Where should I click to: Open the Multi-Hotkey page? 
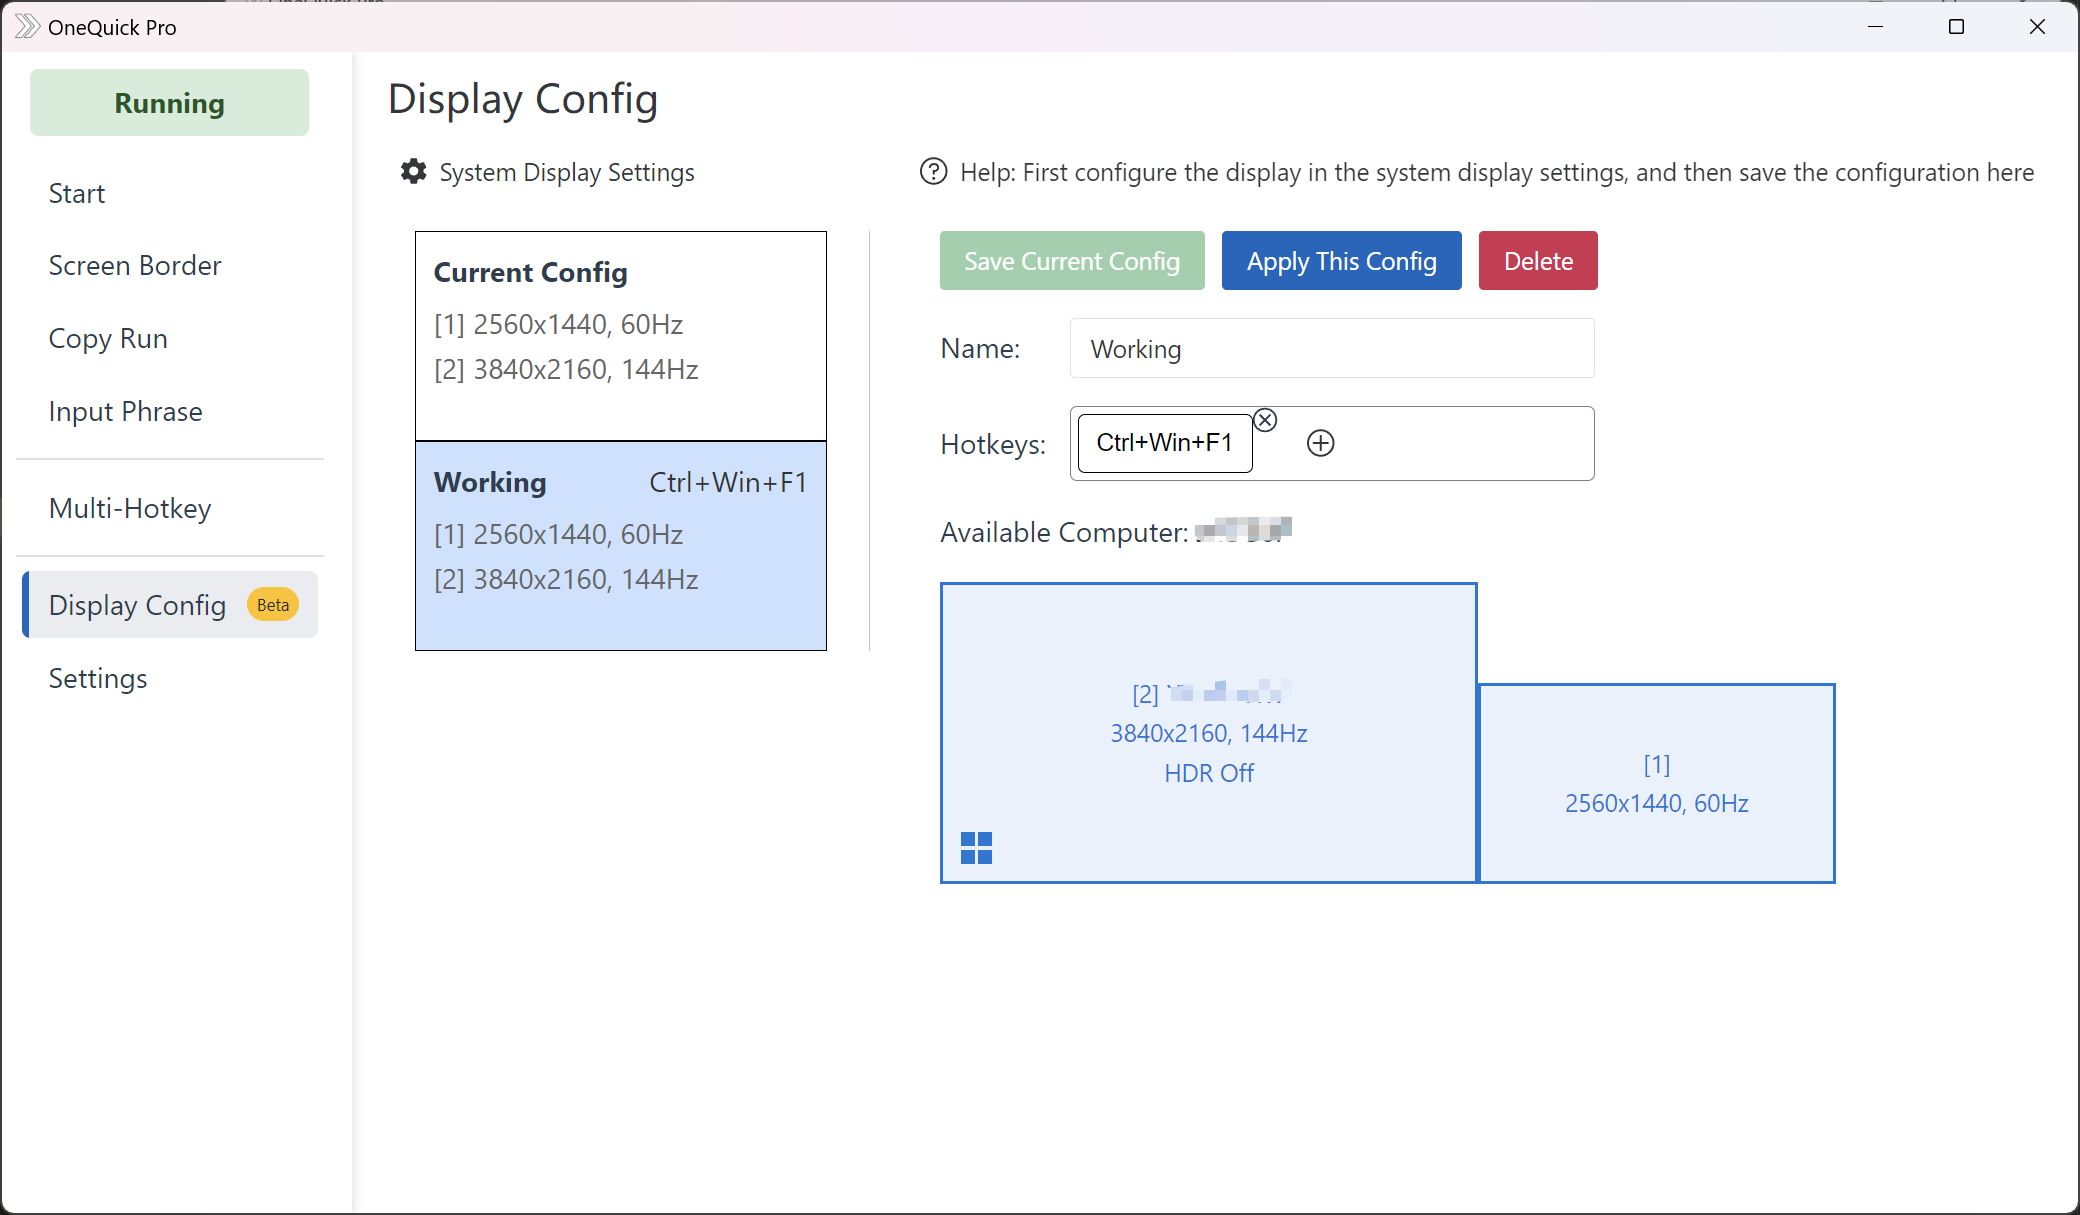click(130, 509)
